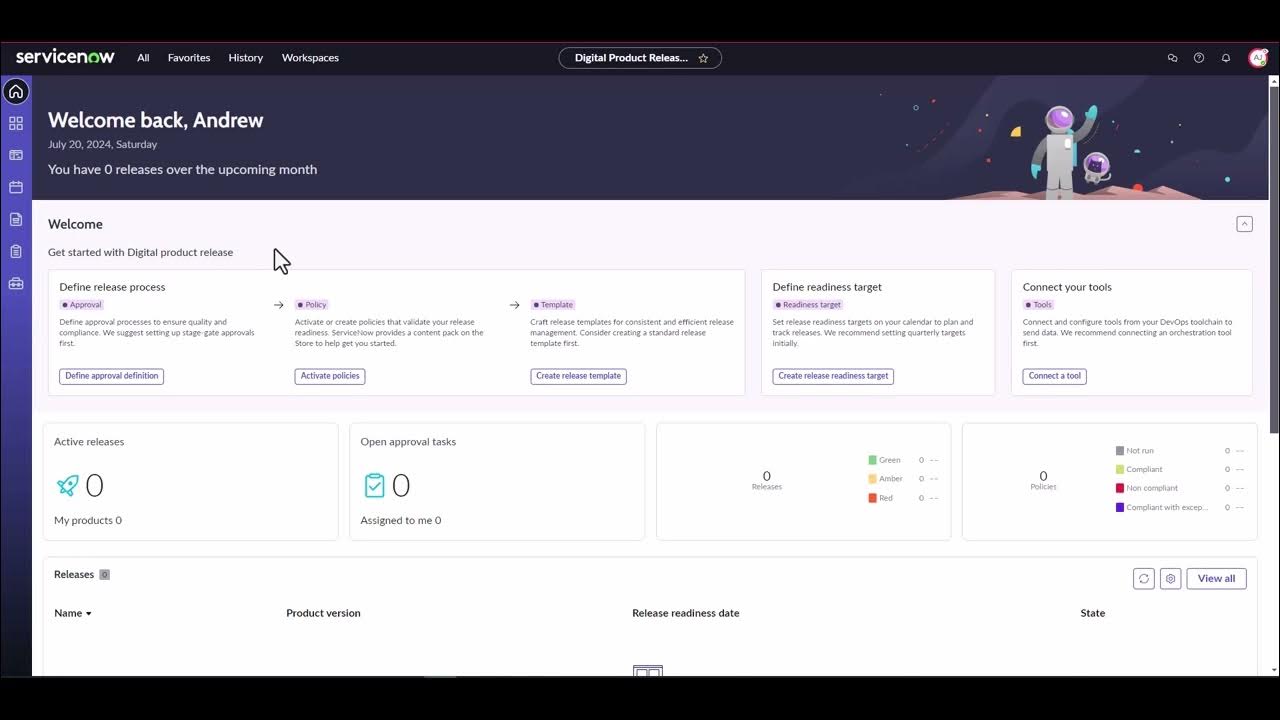Click View all in the Releases section
Image resolution: width=1280 pixels, height=720 pixels.
tap(1216, 578)
